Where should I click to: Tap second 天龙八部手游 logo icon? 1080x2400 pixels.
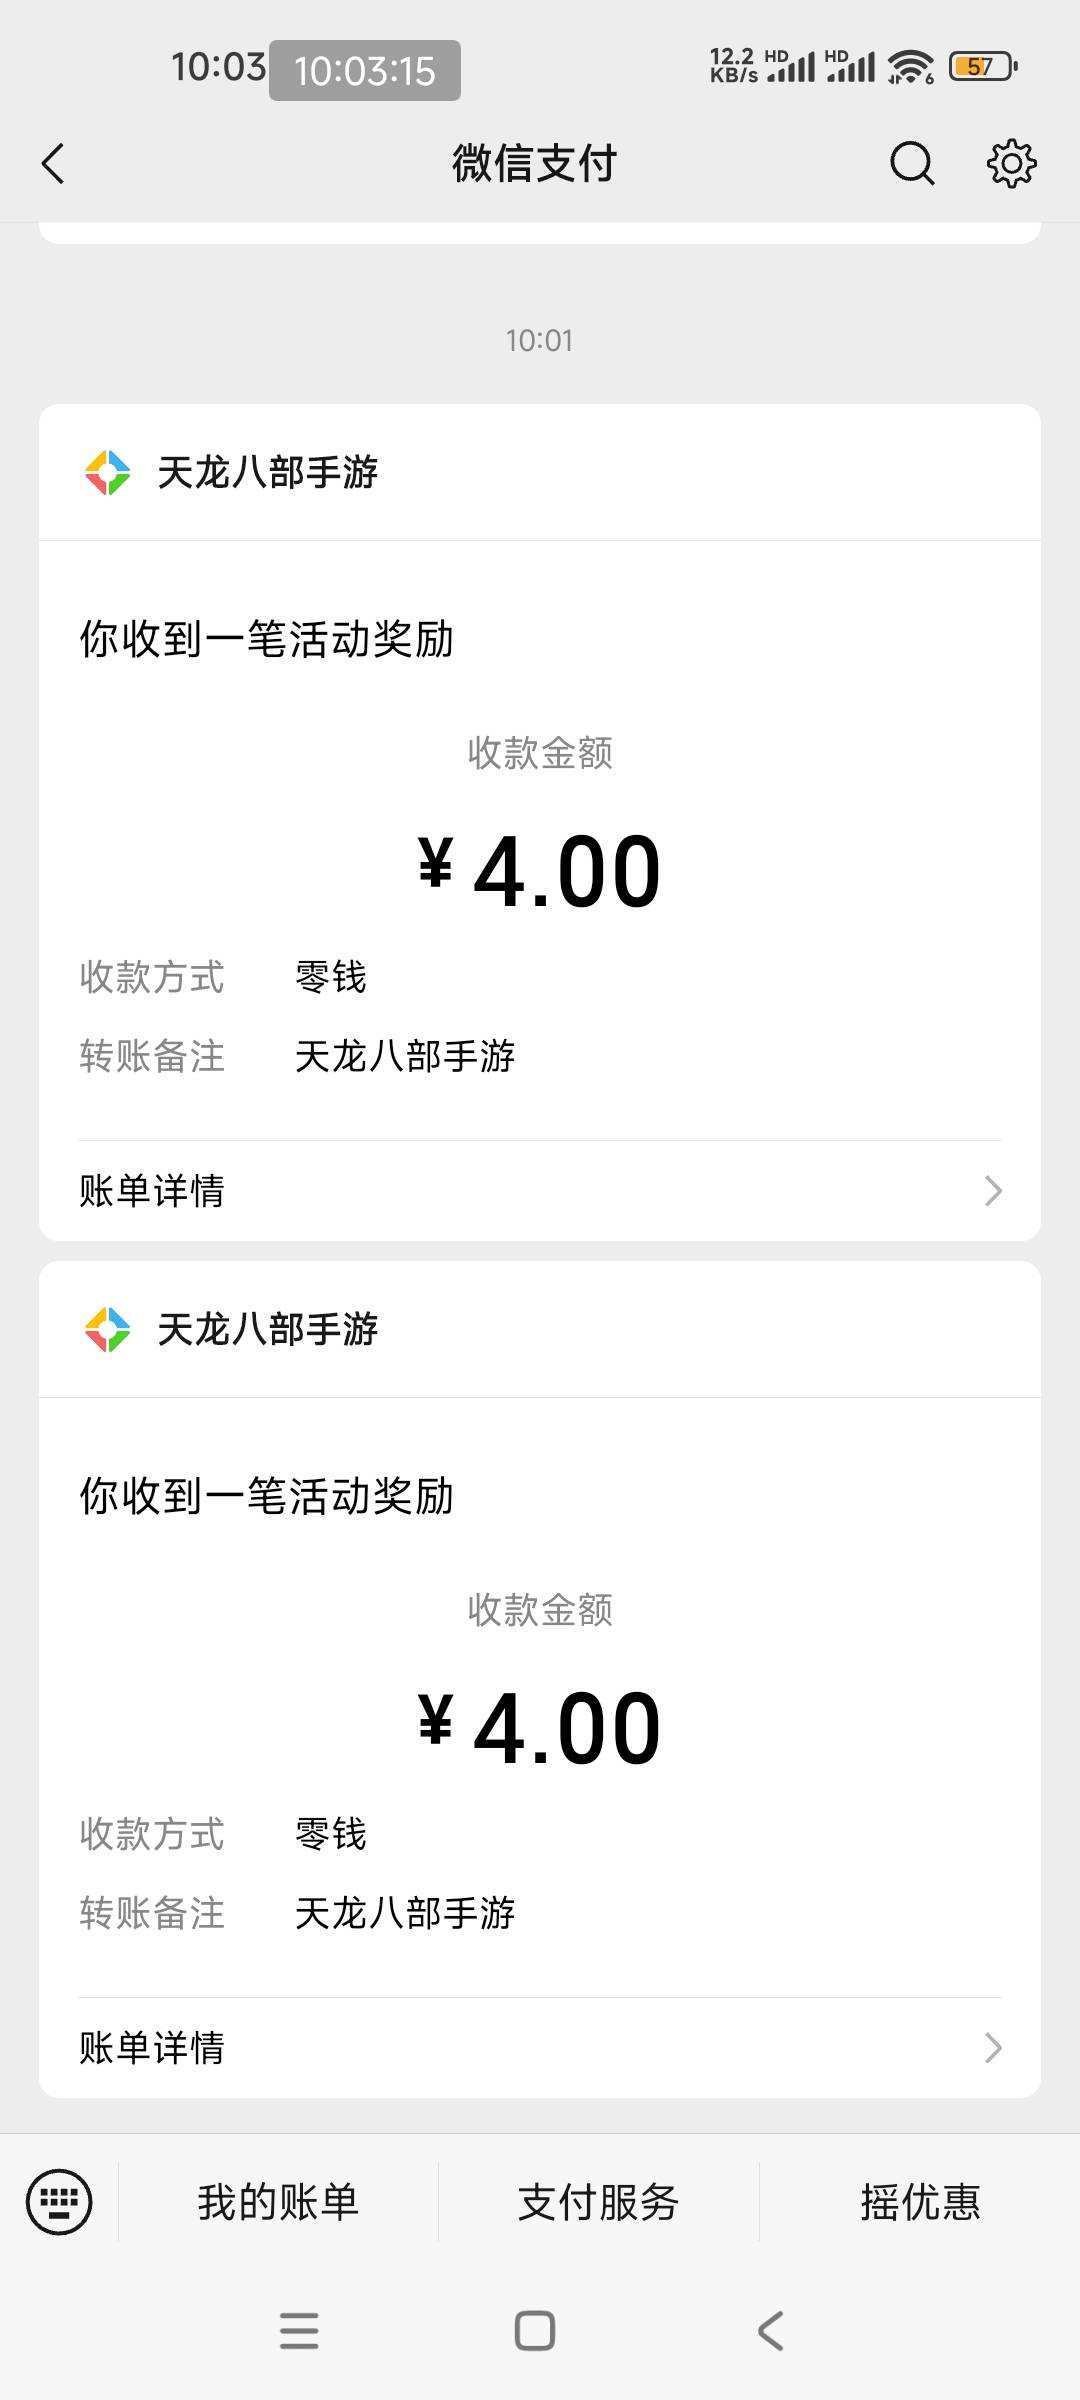coord(107,1330)
